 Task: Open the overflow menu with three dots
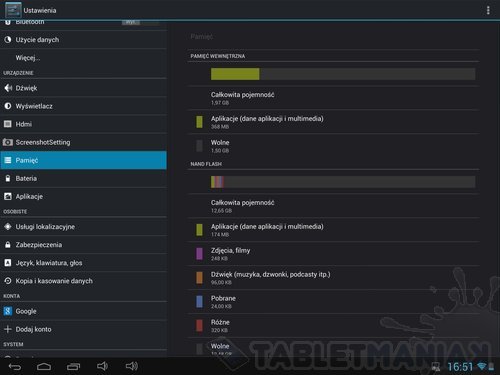488,10
